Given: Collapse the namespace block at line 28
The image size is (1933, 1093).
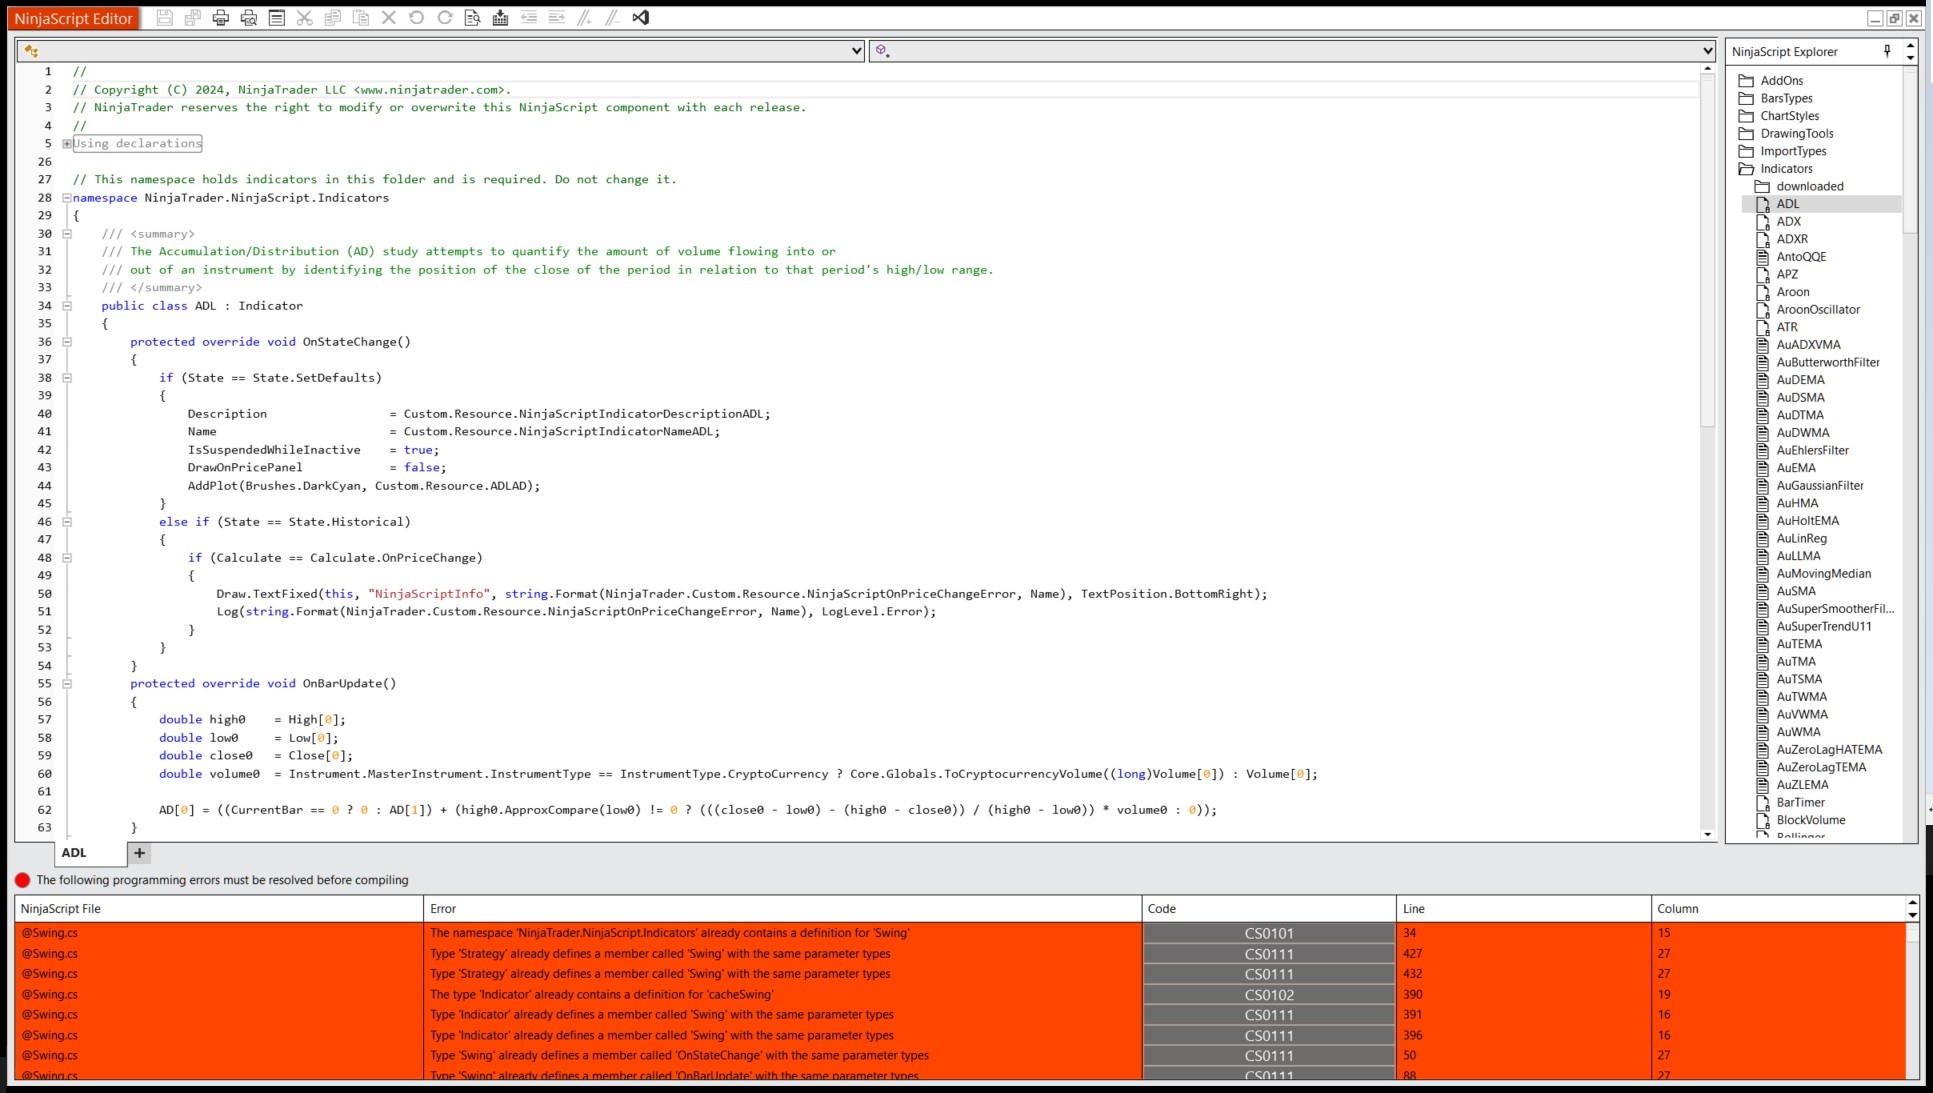Looking at the screenshot, I should (x=67, y=198).
